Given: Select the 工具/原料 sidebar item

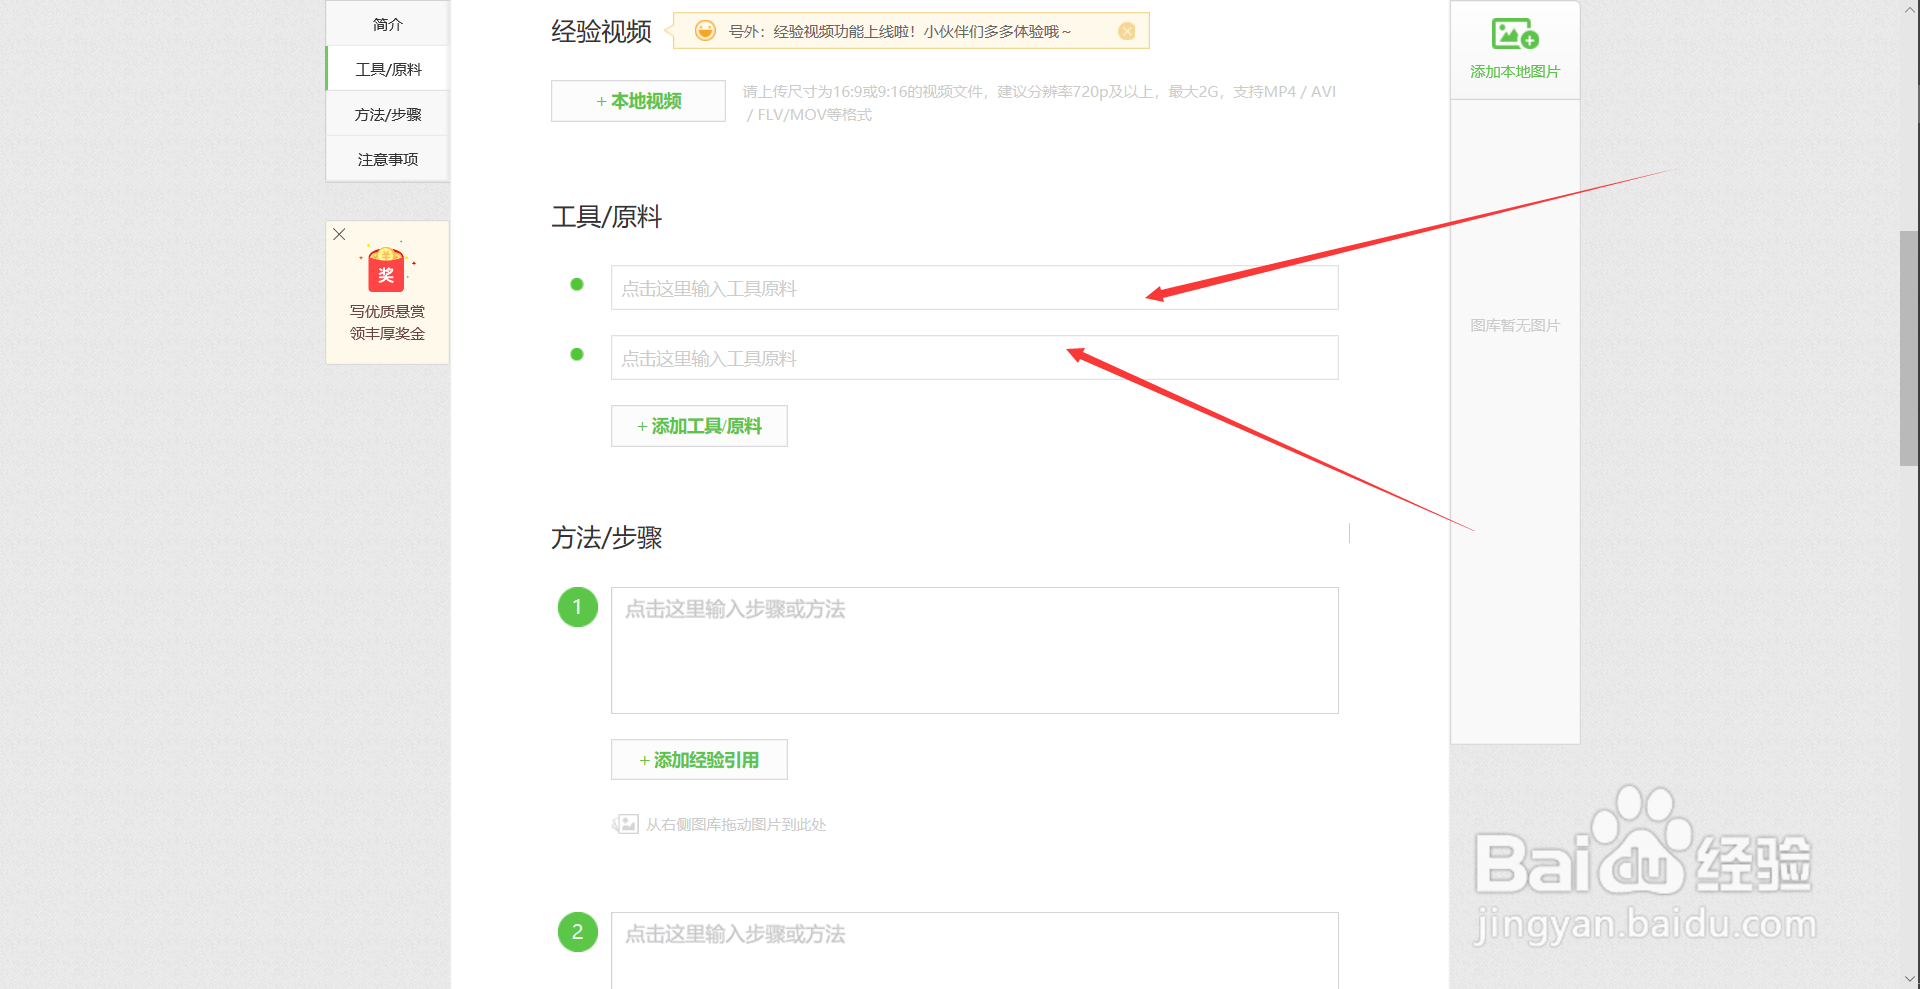Looking at the screenshot, I should (389, 68).
